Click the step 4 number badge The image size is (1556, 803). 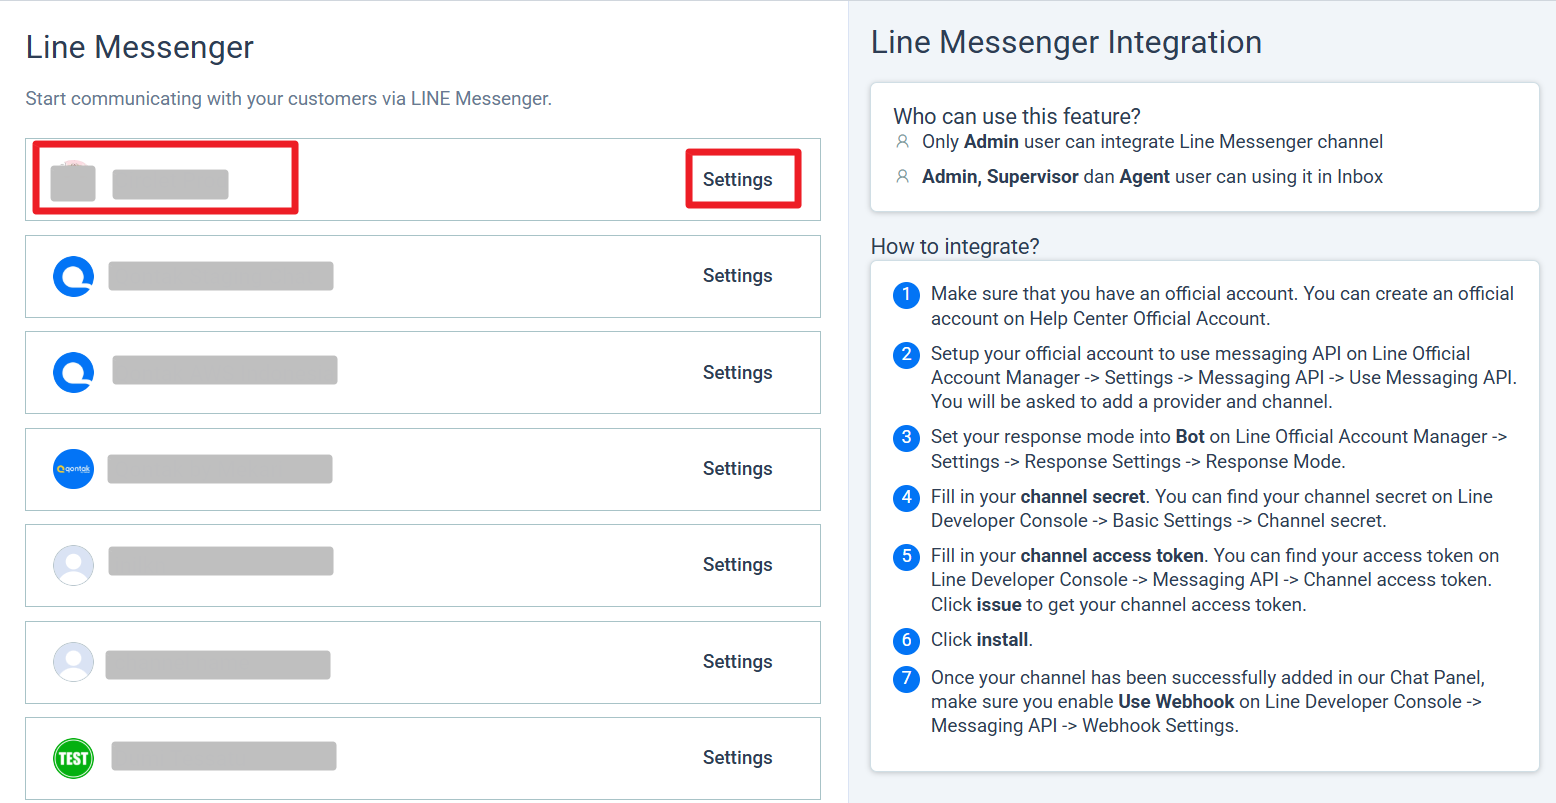[x=906, y=498]
